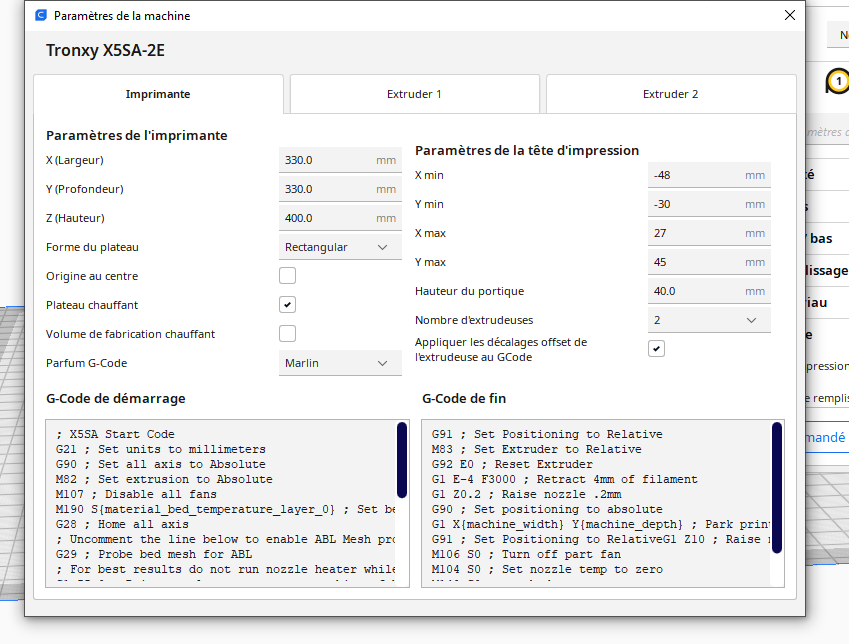Screen dimensions: 849x644
Task: Toggle Appliquer les décalages offset checkbox
Action: click(656, 349)
